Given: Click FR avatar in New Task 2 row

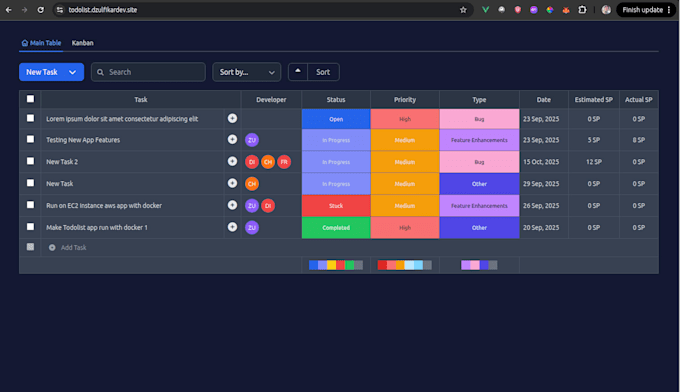Looking at the screenshot, I should point(284,162).
